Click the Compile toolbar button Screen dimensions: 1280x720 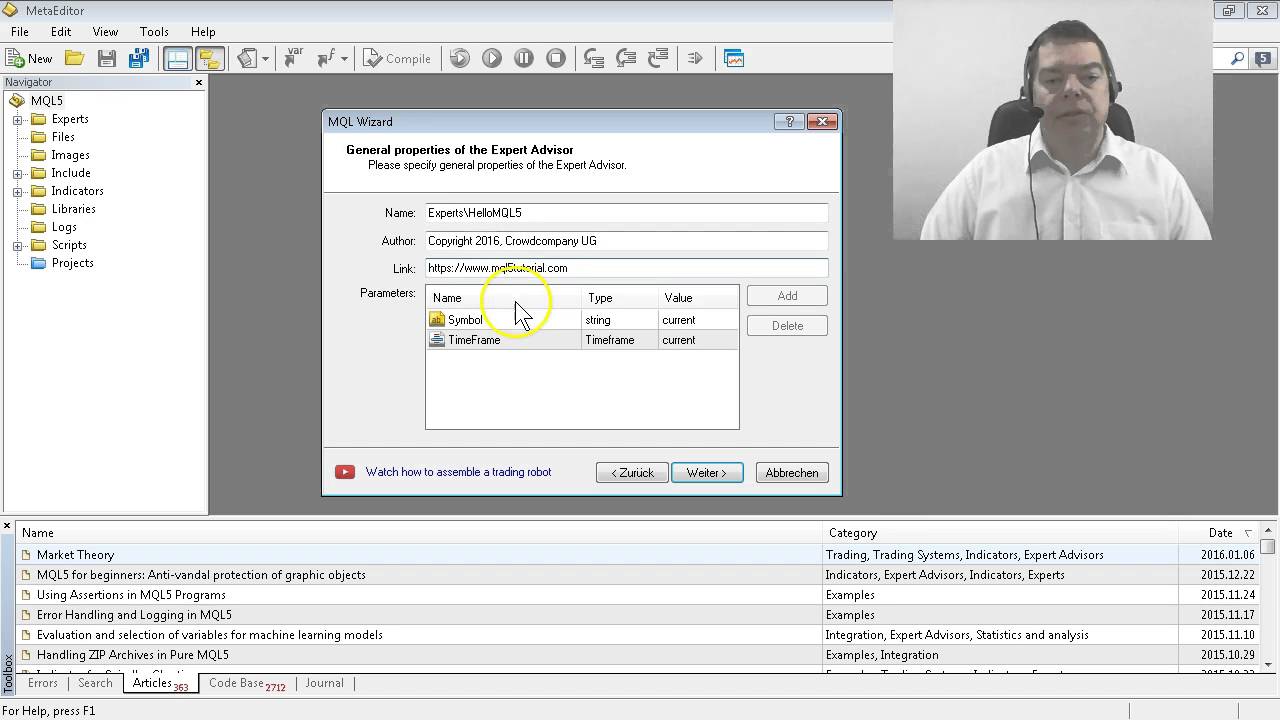tap(397, 59)
